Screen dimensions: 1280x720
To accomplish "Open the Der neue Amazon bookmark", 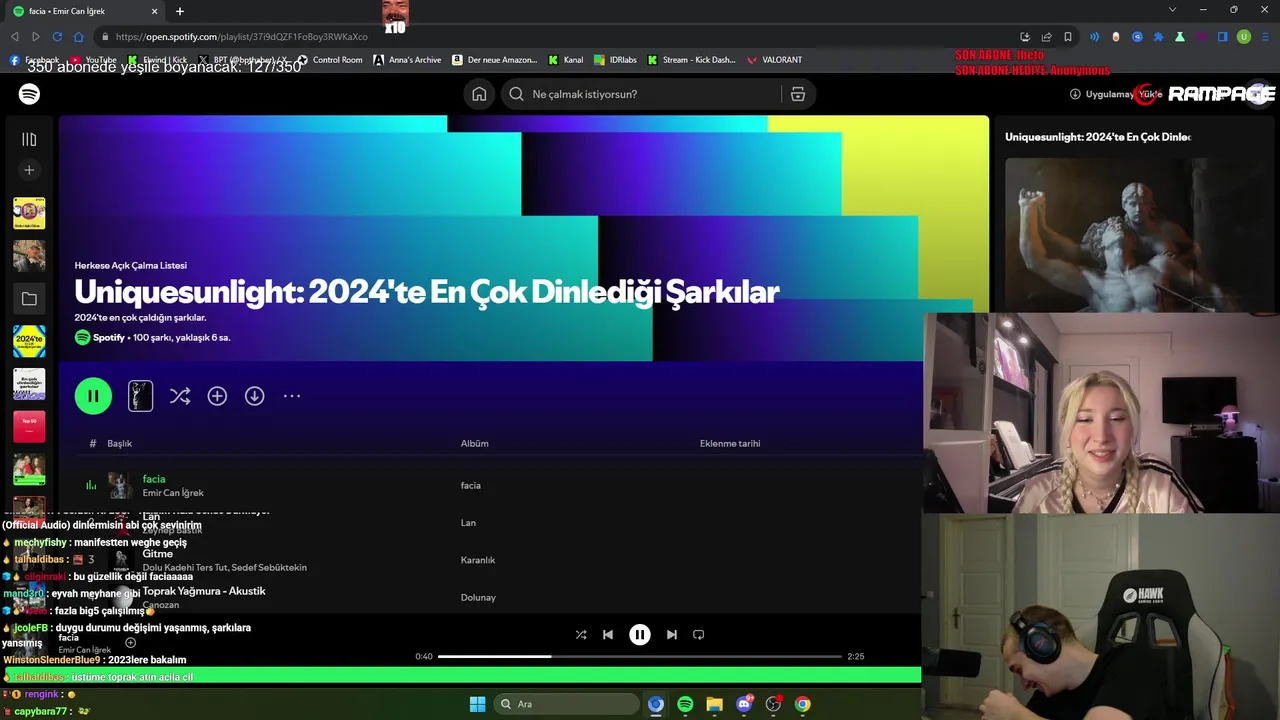I will 494,60.
